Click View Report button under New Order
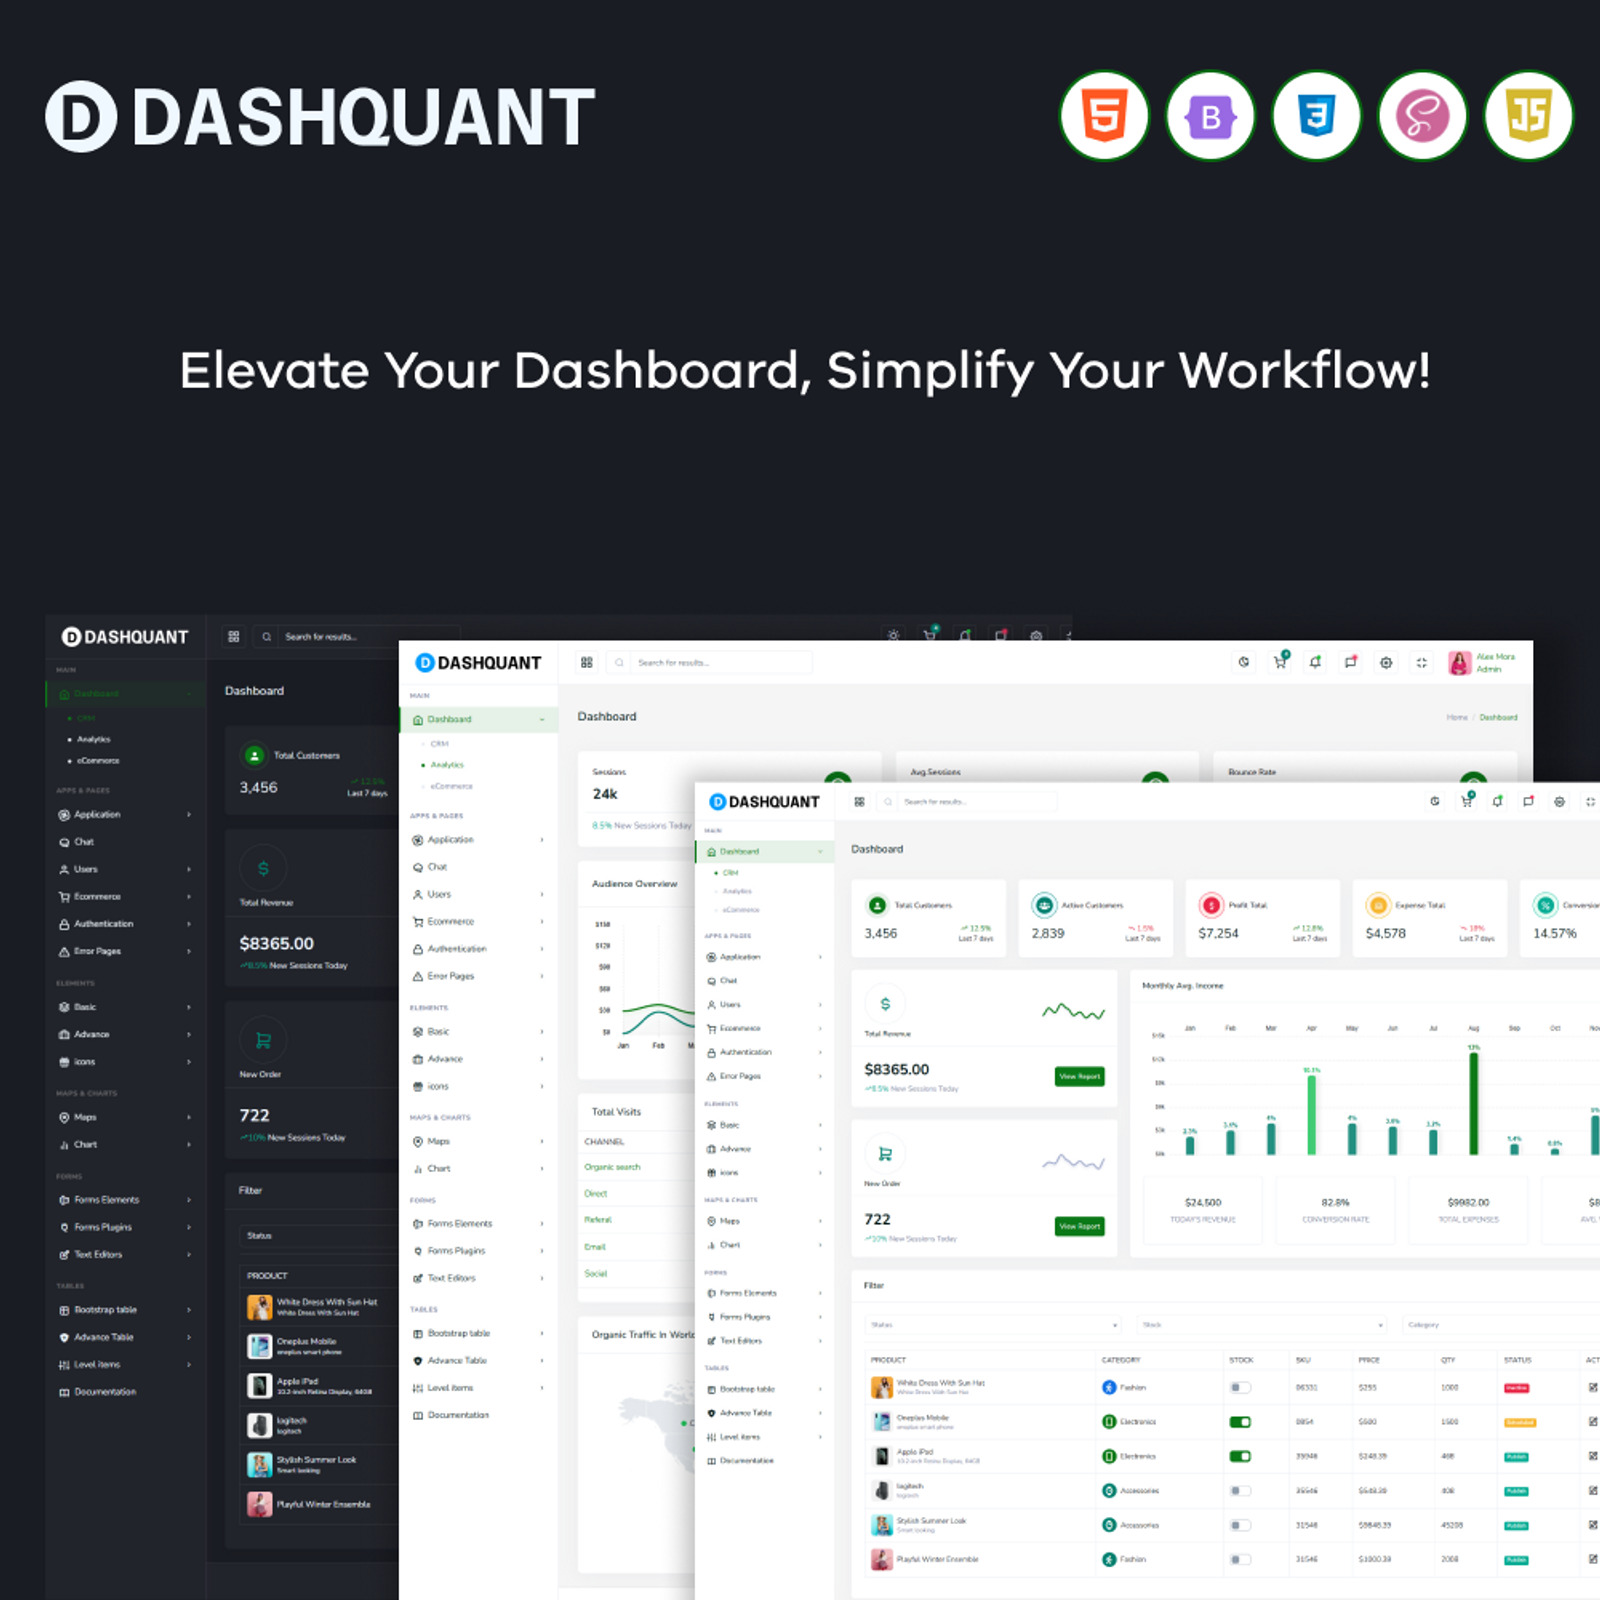This screenshot has height=1600, width=1600. pos(1080,1226)
